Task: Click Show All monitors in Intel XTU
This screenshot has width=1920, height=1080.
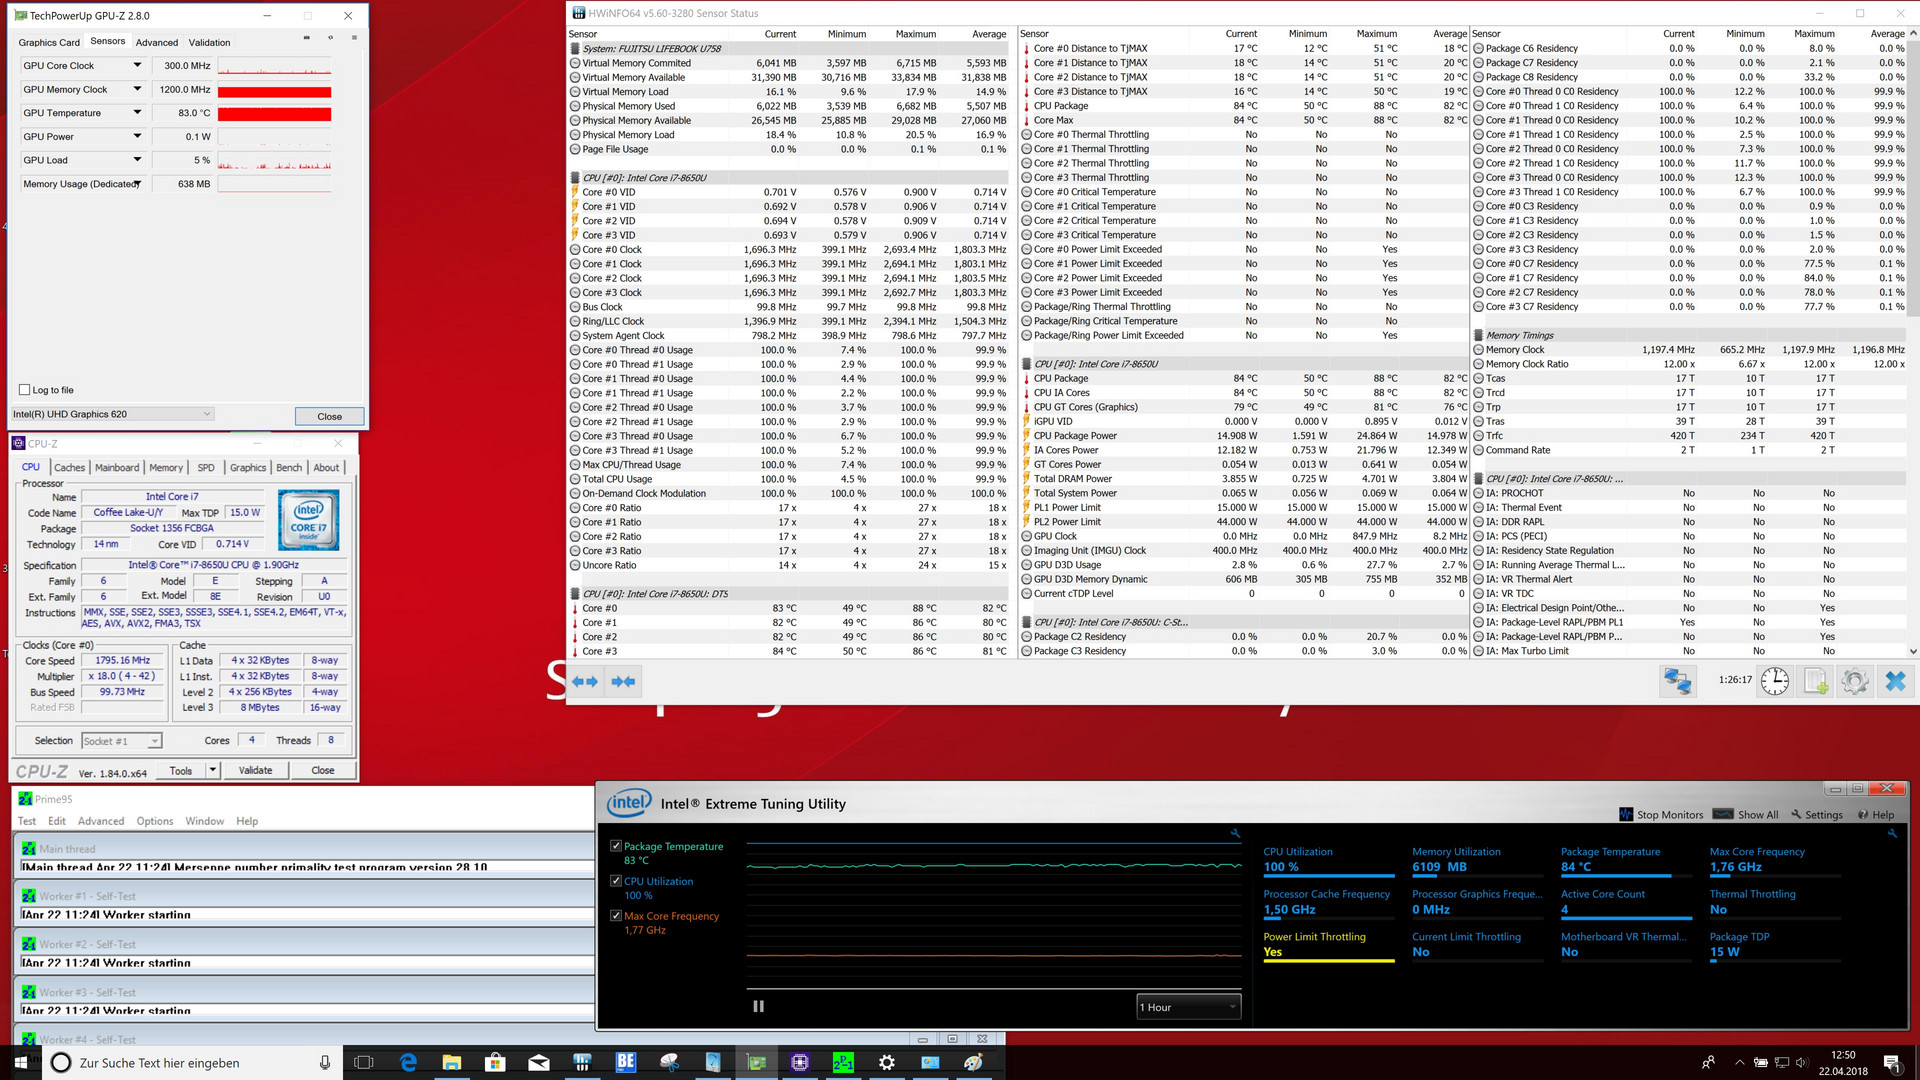Action: 1746,815
